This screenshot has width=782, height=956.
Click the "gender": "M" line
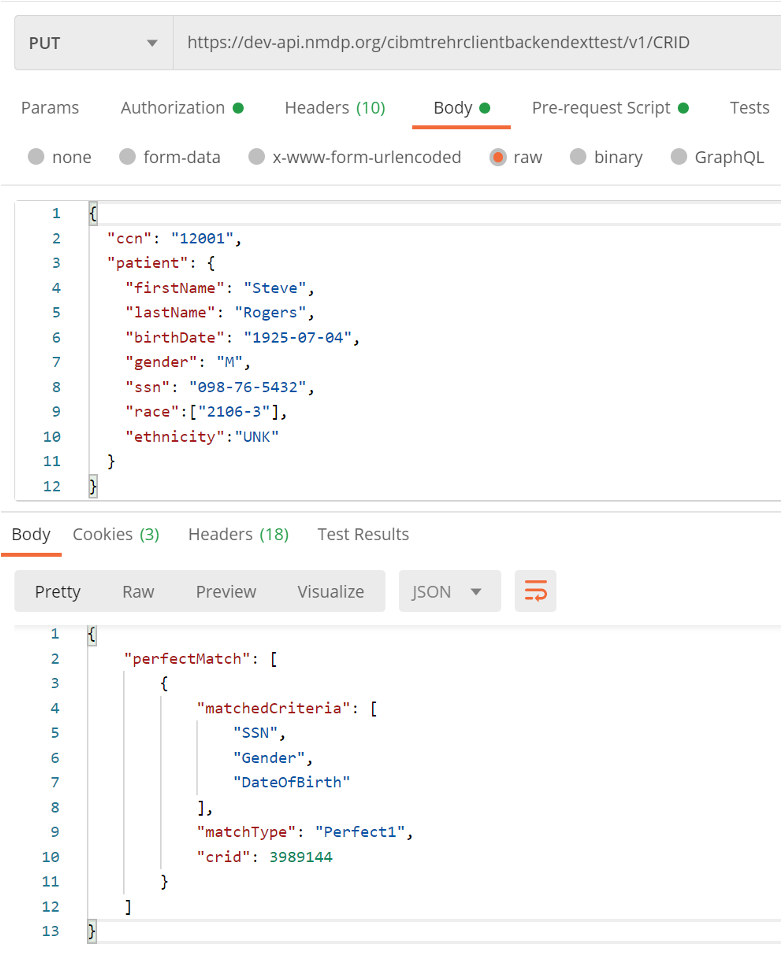(188, 362)
